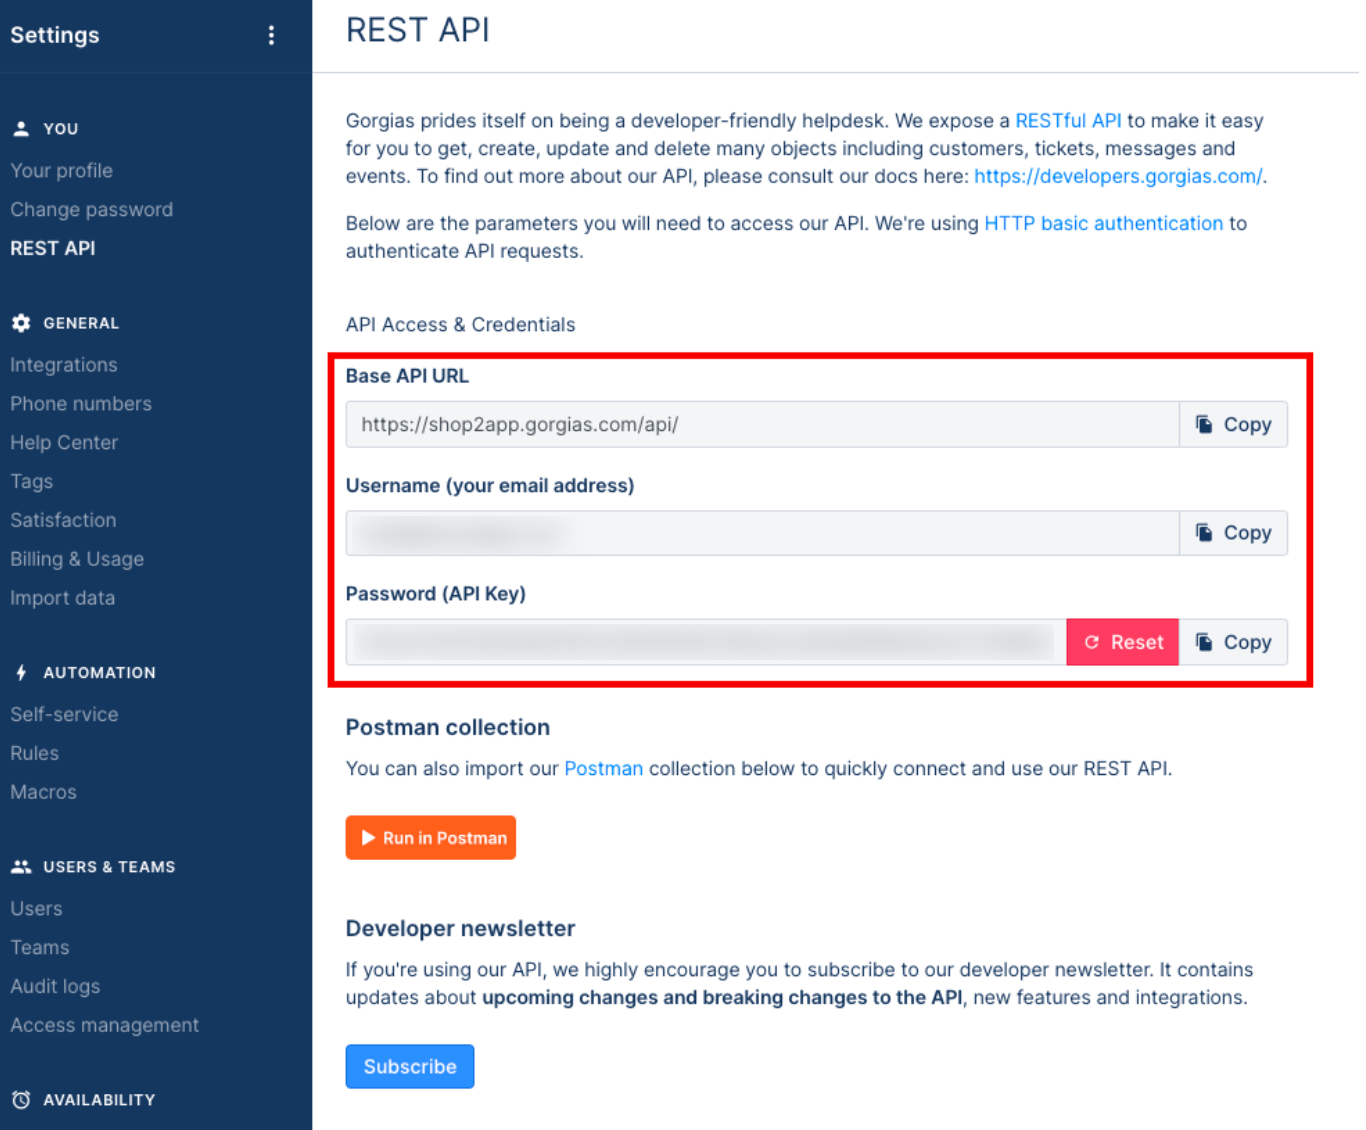Click the person icon beside YOU

pos(21,128)
